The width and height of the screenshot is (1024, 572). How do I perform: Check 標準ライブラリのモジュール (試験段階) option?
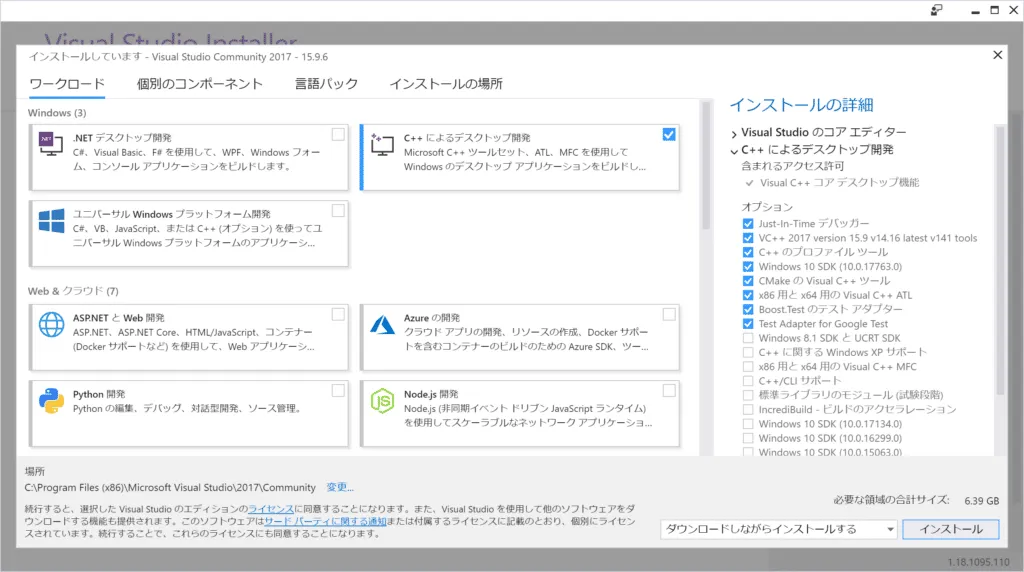pos(748,395)
